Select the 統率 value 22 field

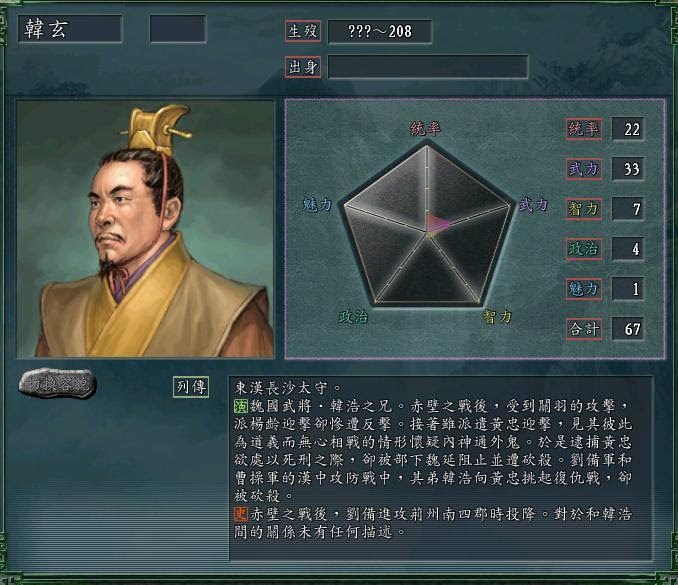pyautogui.click(x=628, y=129)
